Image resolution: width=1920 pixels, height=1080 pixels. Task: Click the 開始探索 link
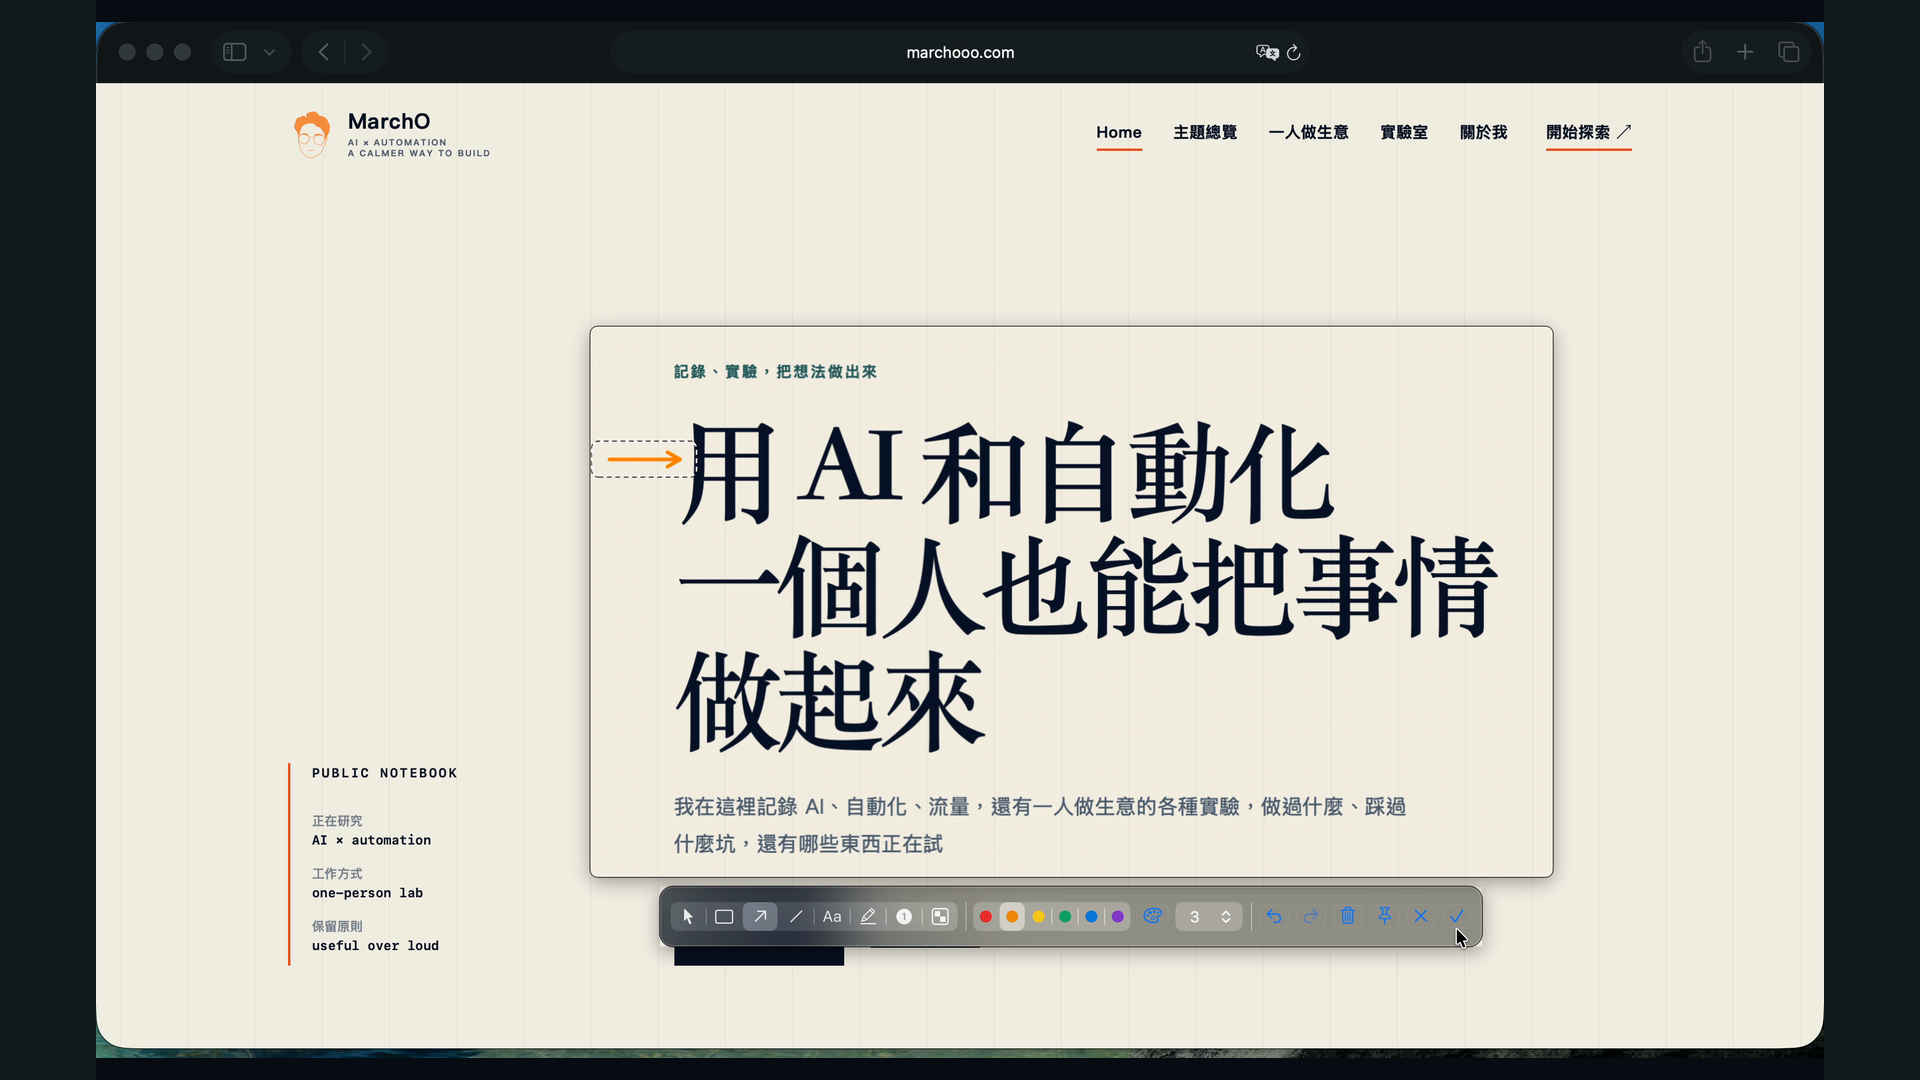pos(1589,132)
